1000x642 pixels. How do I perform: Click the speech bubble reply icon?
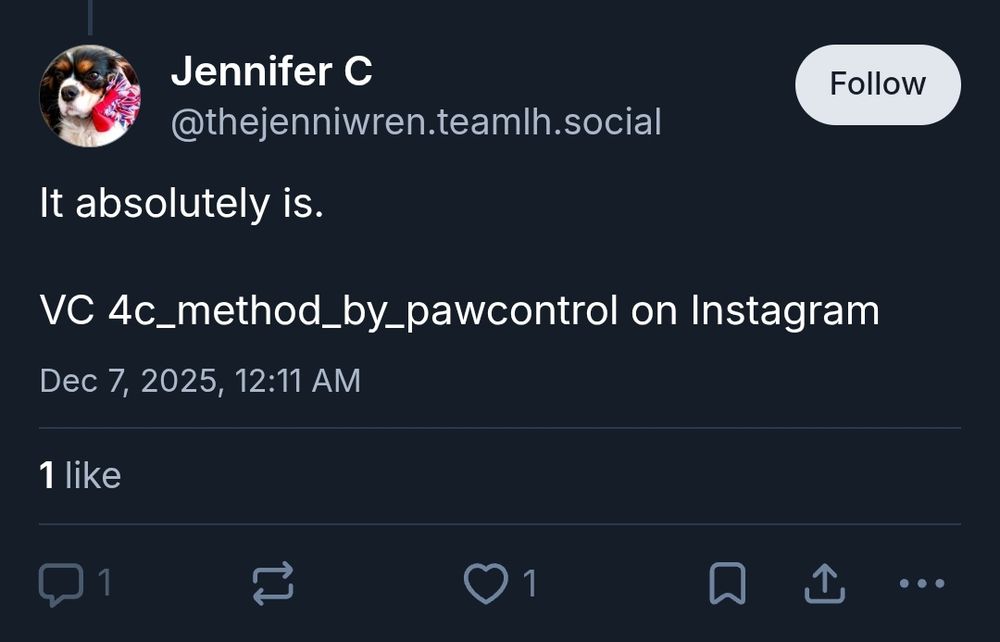tap(60, 580)
